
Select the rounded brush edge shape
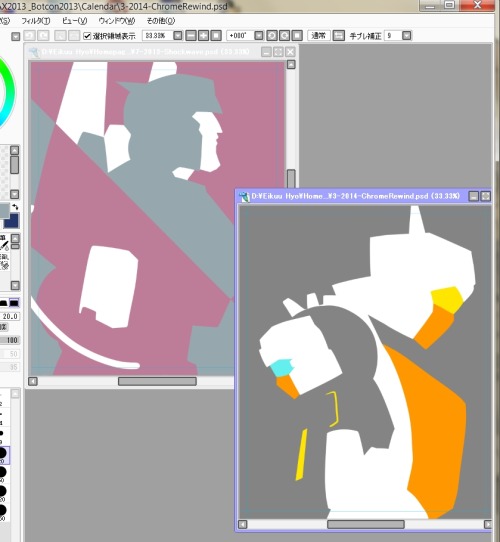click(3, 303)
